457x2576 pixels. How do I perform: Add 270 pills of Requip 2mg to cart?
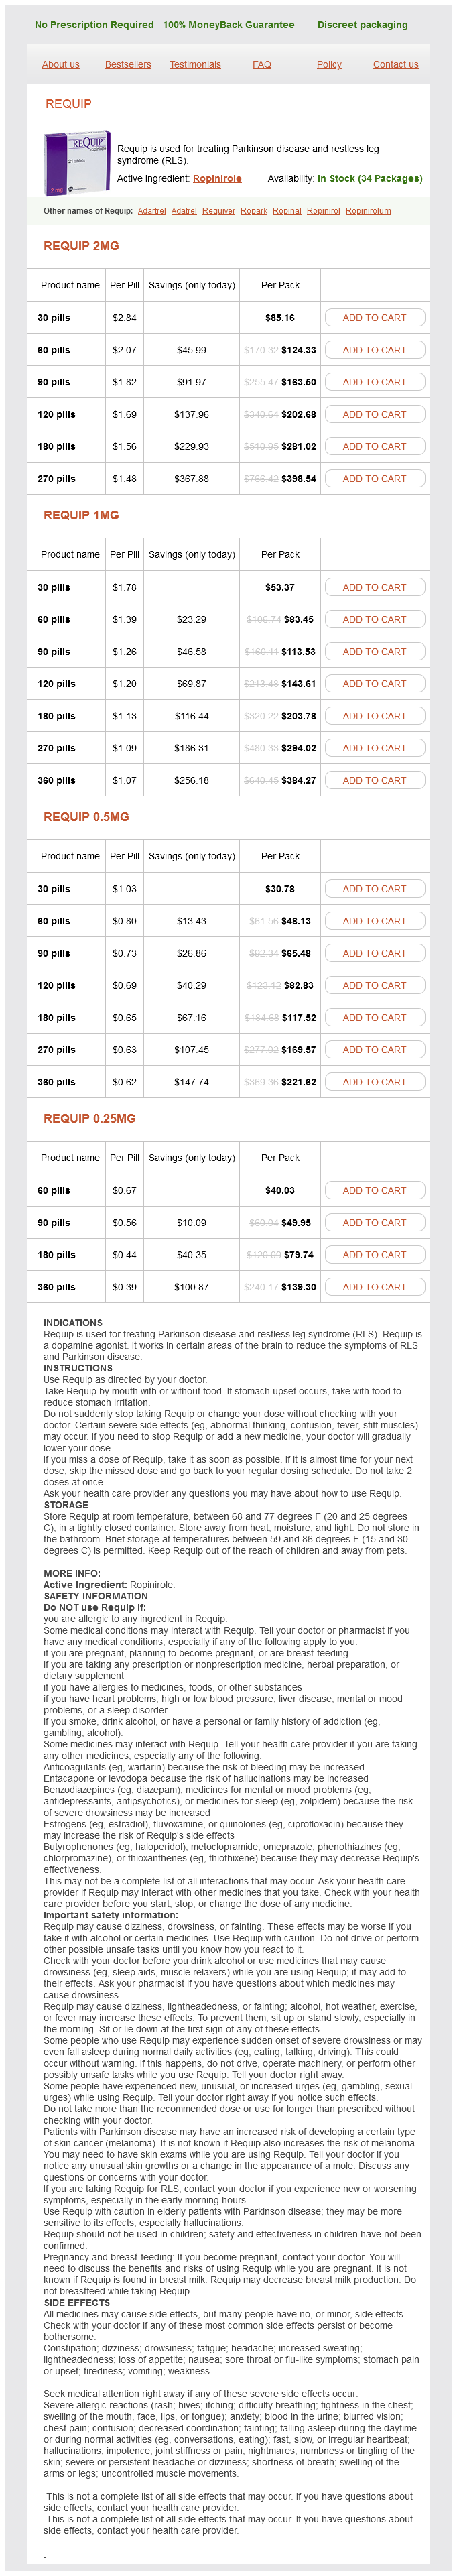pyautogui.click(x=374, y=479)
